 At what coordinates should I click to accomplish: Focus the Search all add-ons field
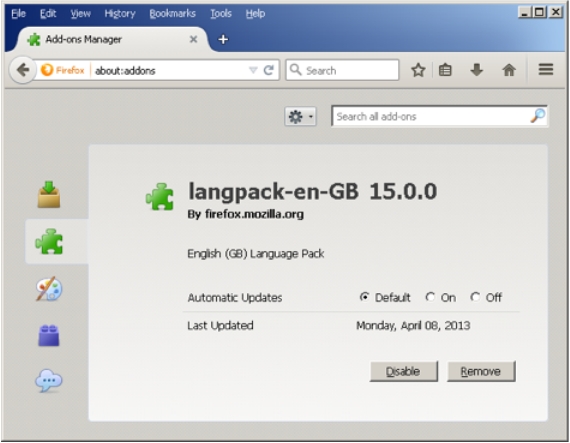(x=439, y=116)
